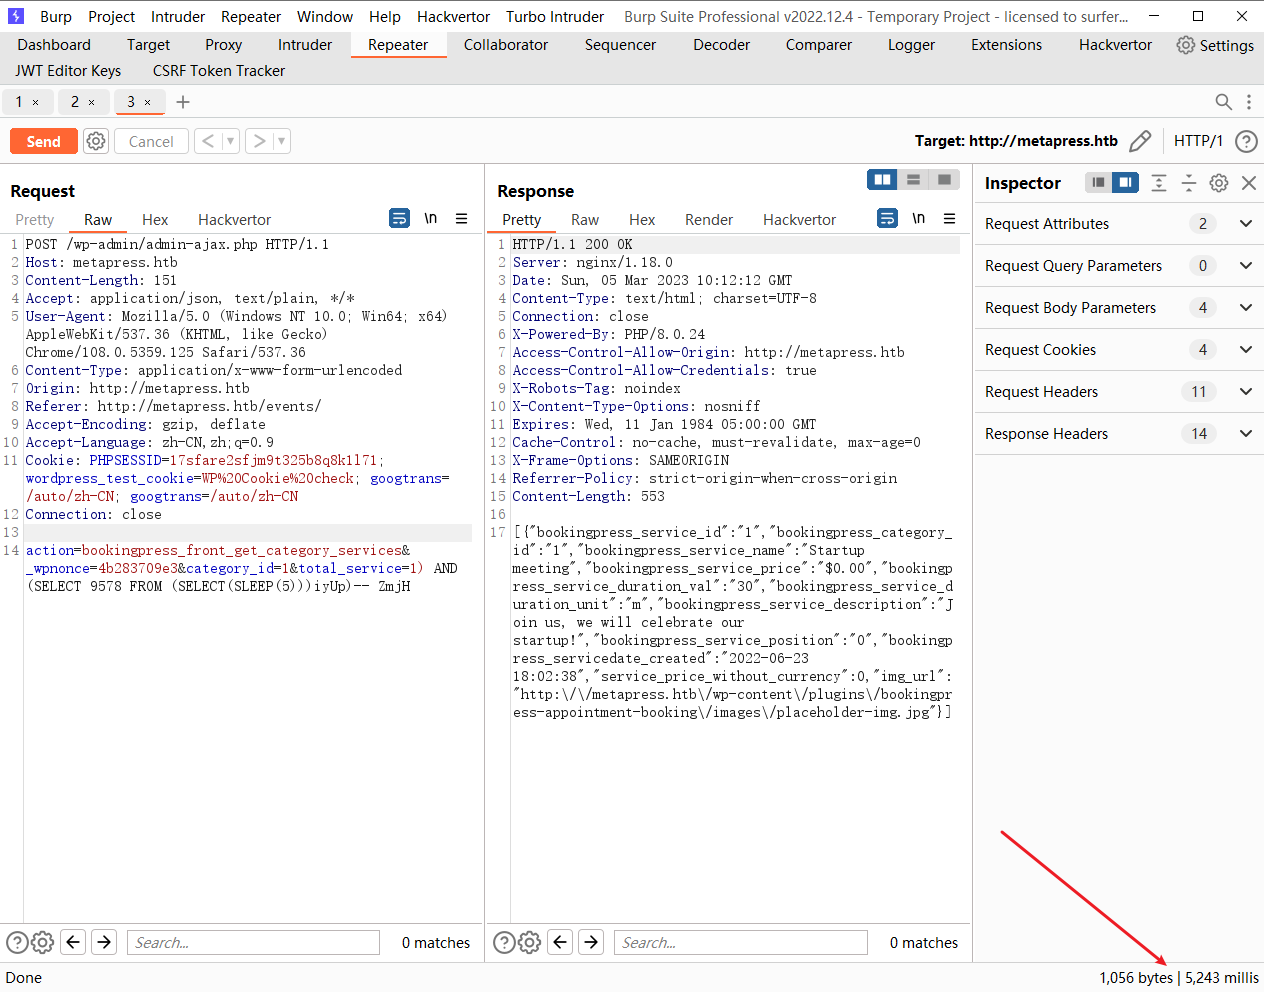Focus request search field
This screenshot has width=1264, height=992.
coord(253,942)
